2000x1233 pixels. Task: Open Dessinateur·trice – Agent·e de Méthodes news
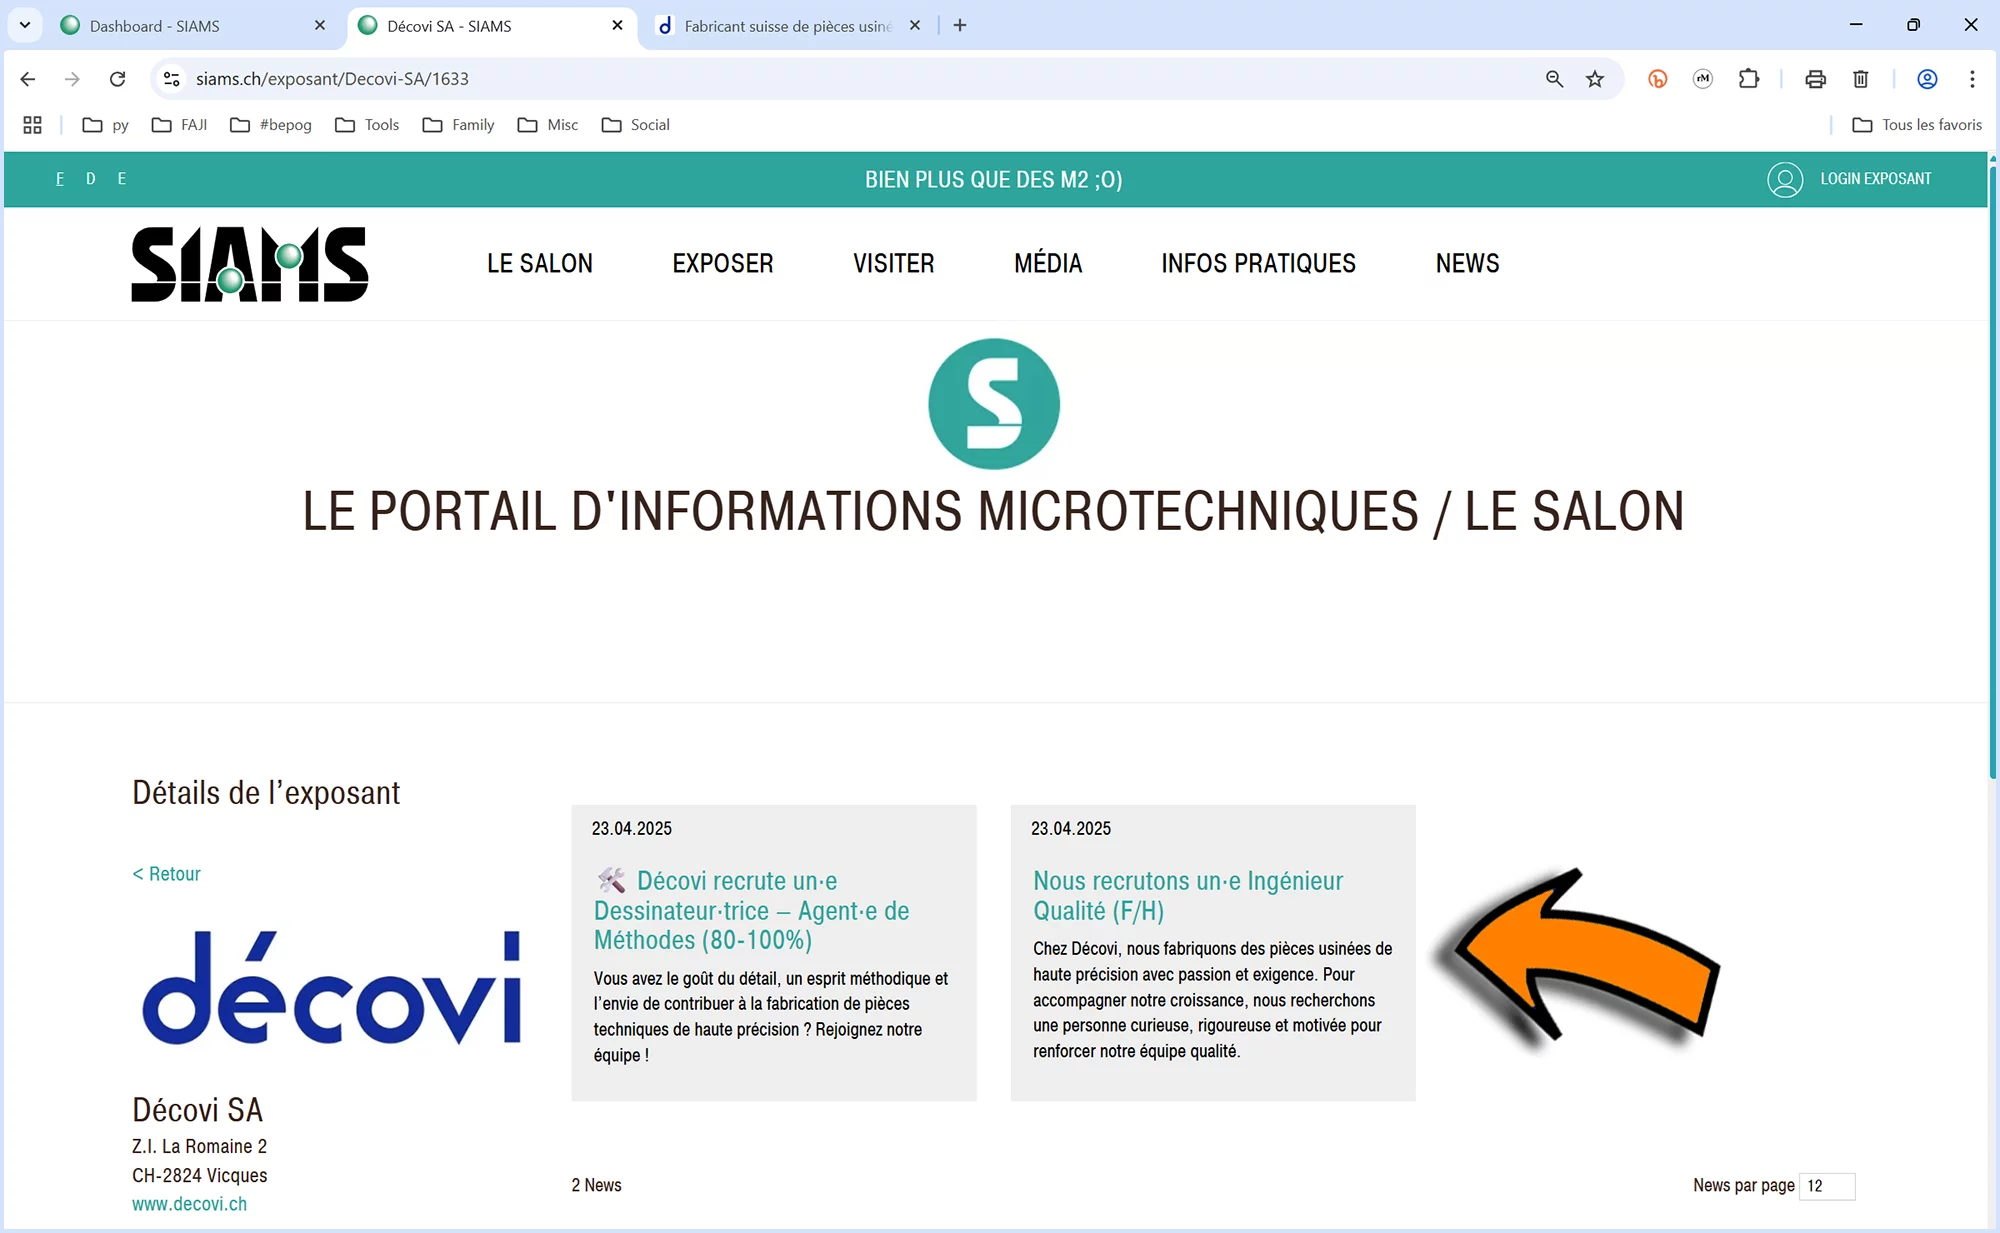tap(752, 911)
